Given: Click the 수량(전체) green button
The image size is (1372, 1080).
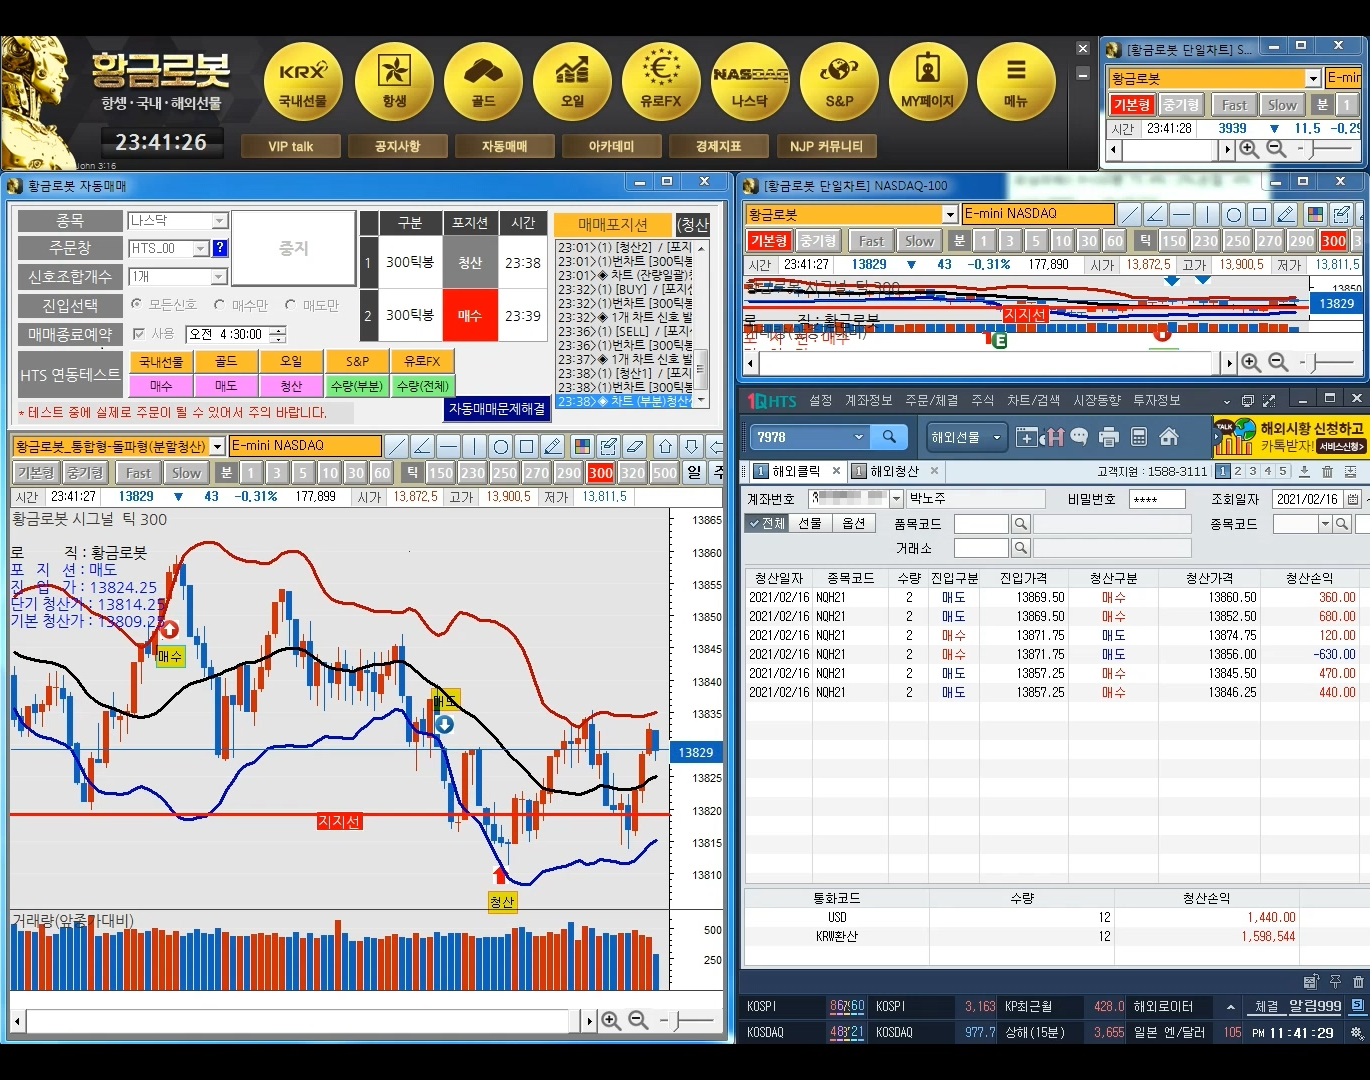Looking at the screenshot, I should click(422, 386).
